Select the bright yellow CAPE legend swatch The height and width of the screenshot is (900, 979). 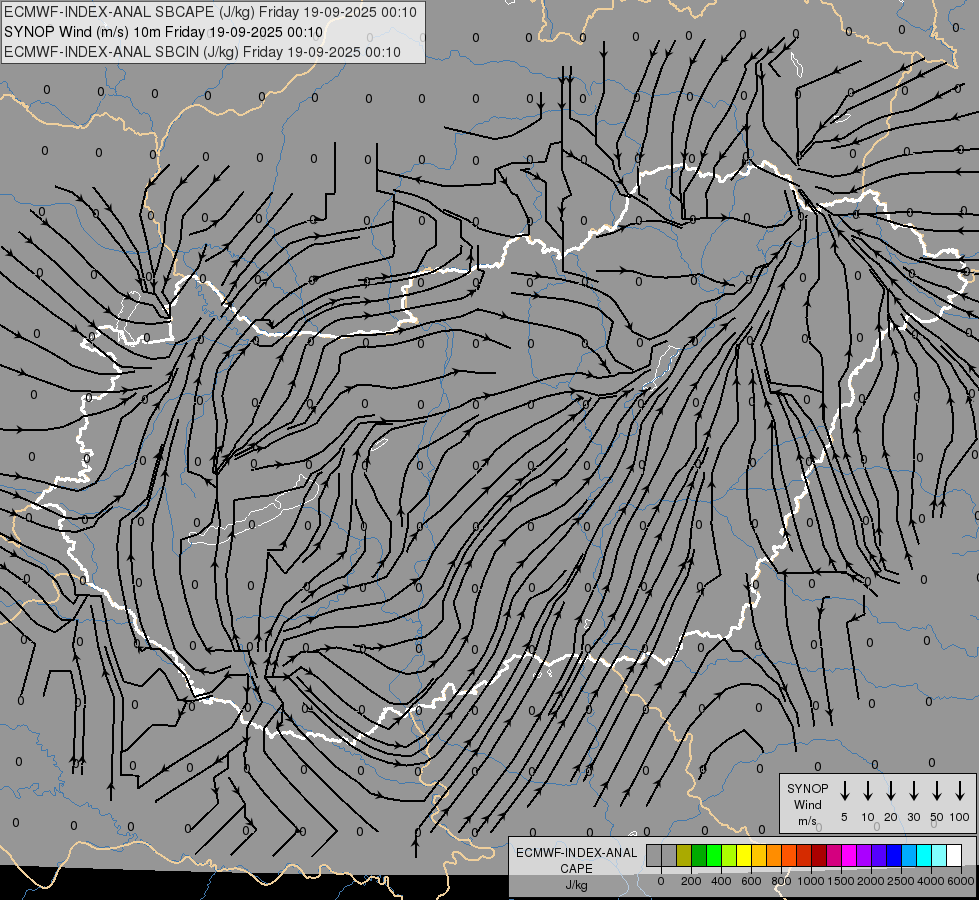click(x=744, y=855)
